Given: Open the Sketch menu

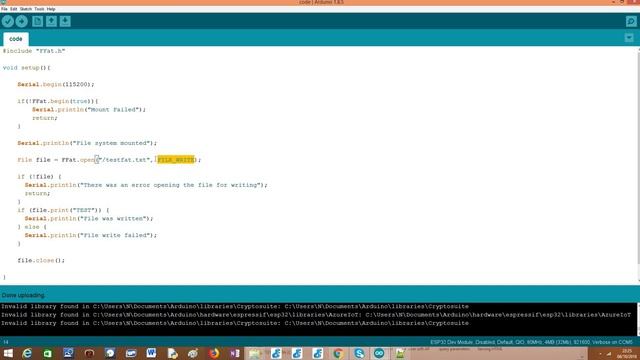Looking at the screenshot, I should (x=26, y=9).
